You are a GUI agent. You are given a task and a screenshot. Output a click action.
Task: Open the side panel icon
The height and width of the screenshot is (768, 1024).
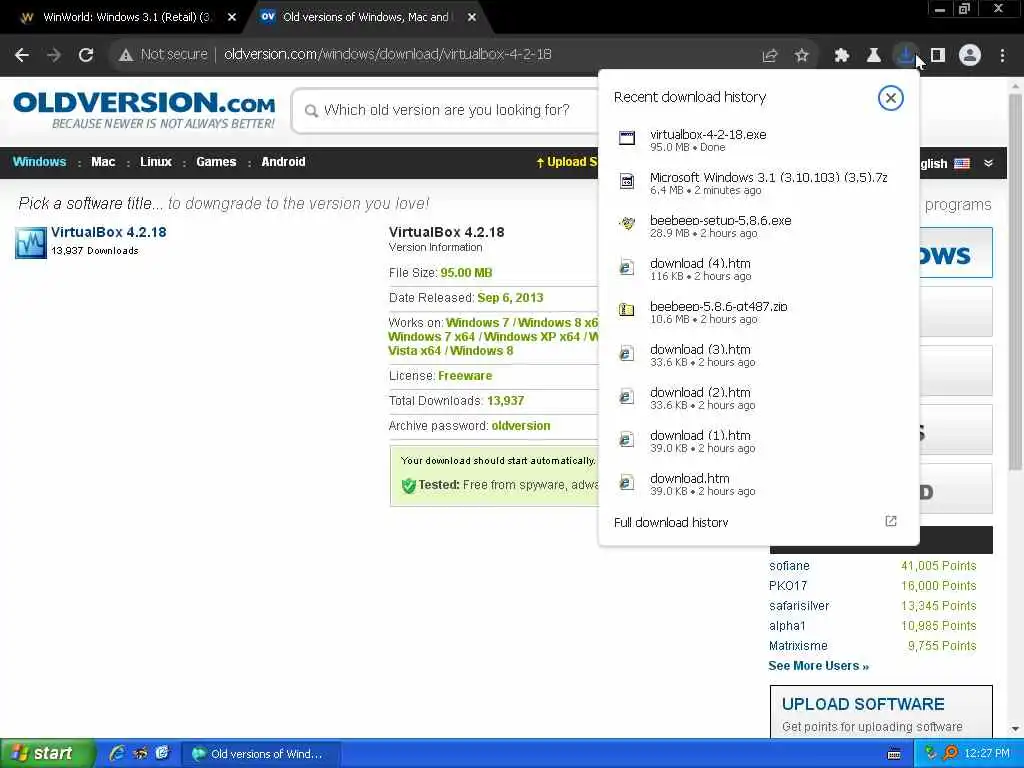click(938, 56)
